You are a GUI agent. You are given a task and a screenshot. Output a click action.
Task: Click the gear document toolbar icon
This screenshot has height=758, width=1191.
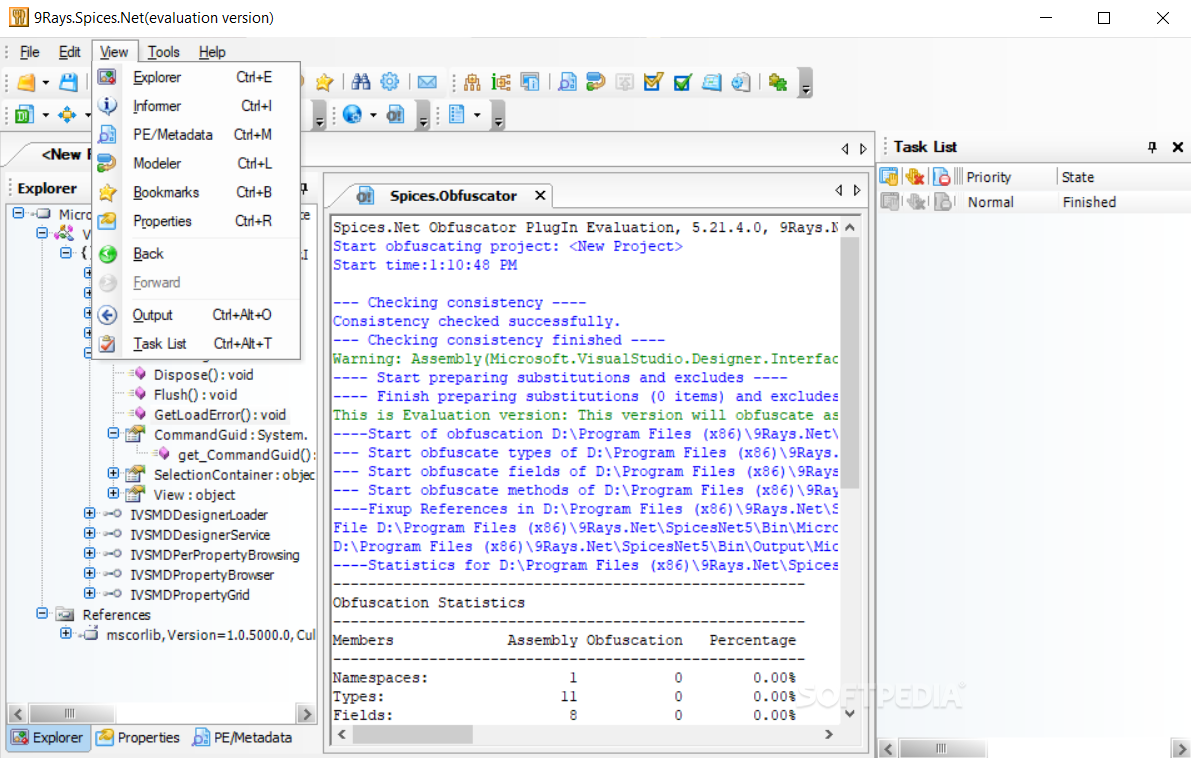(741, 82)
